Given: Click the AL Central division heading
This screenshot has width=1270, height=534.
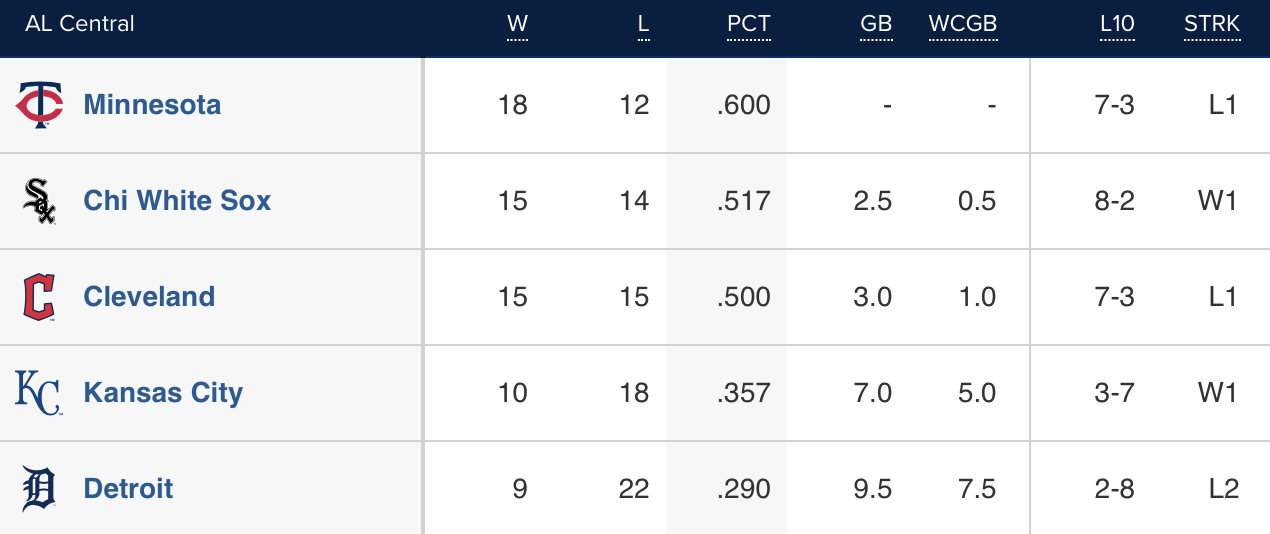Looking at the screenshot, I should click(80, 24).
